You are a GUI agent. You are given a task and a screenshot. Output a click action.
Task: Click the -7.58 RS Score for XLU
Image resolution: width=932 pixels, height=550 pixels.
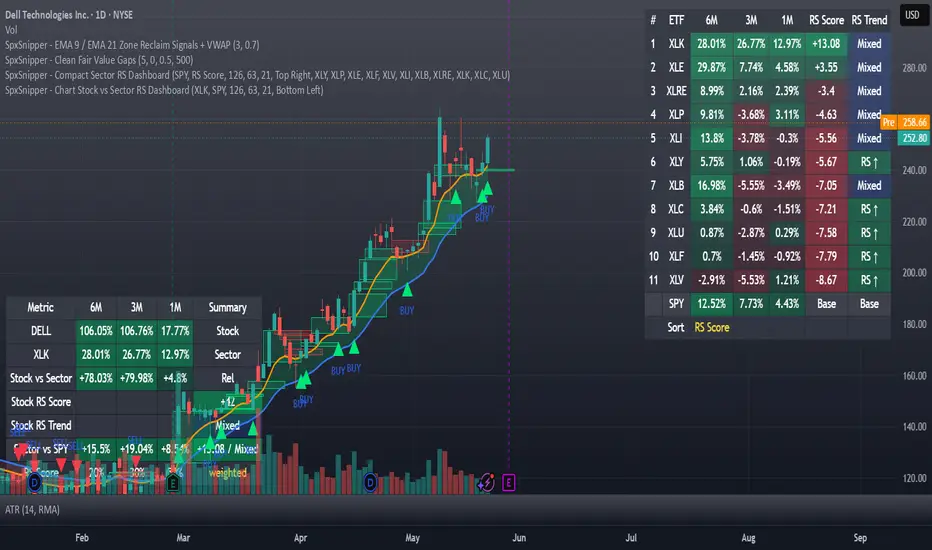826,232
